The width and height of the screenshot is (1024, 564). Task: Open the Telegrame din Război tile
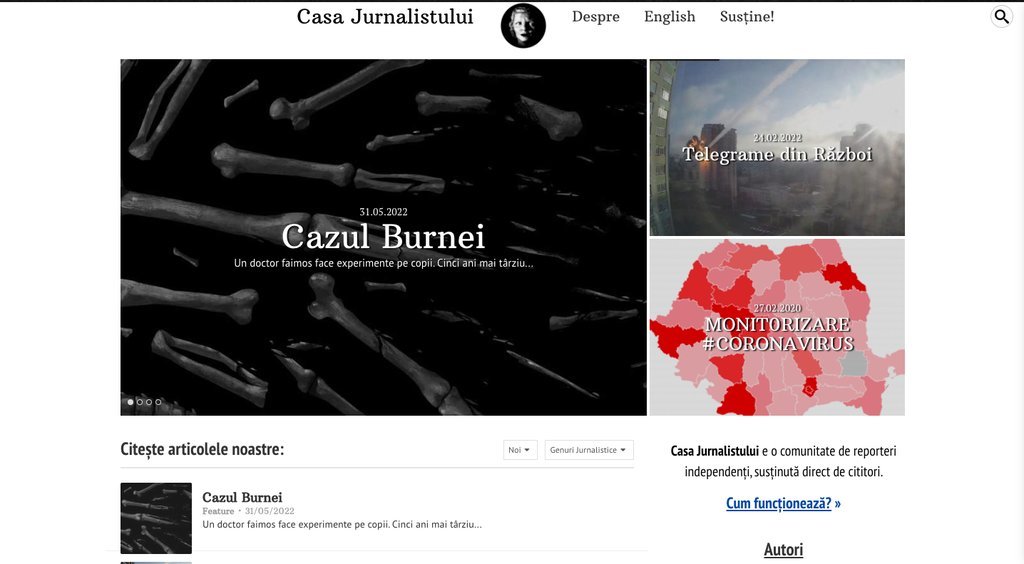click(x=777, y=148)
